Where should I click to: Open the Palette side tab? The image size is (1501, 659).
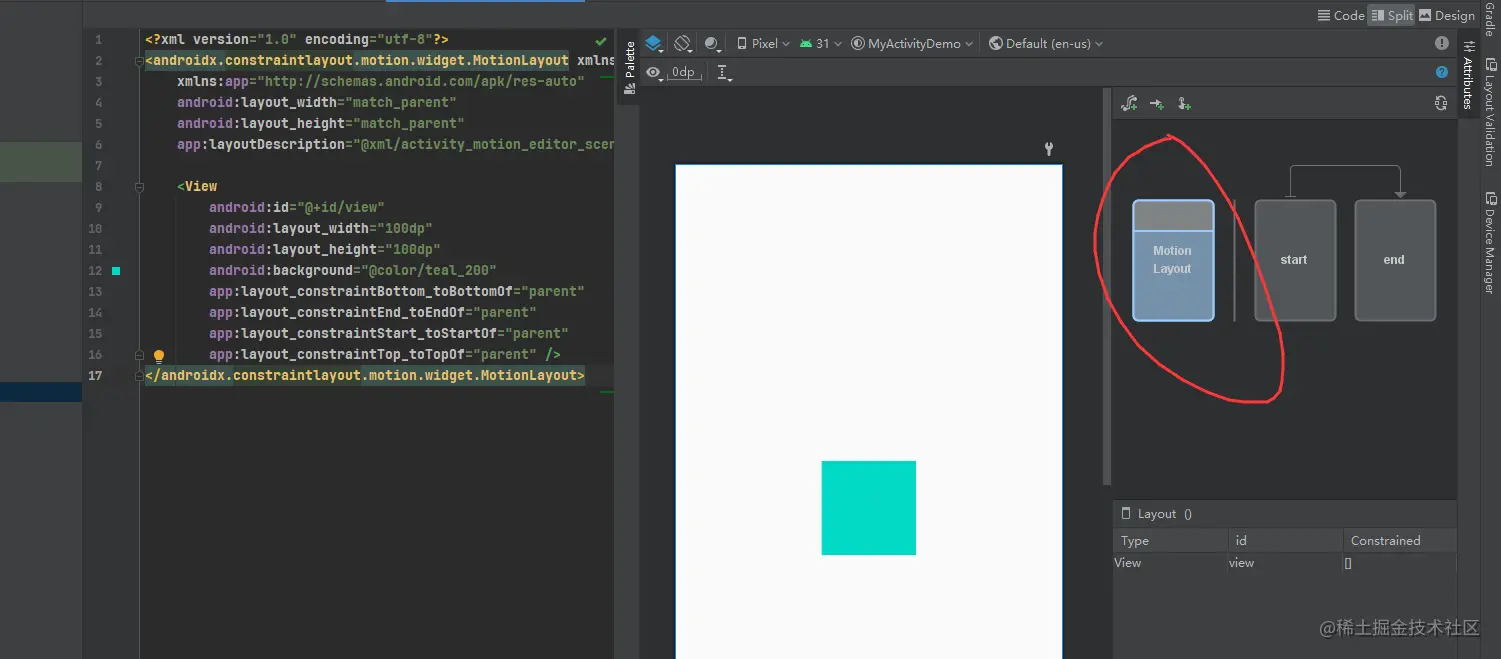pyautogui.click(x=630, y=68)
